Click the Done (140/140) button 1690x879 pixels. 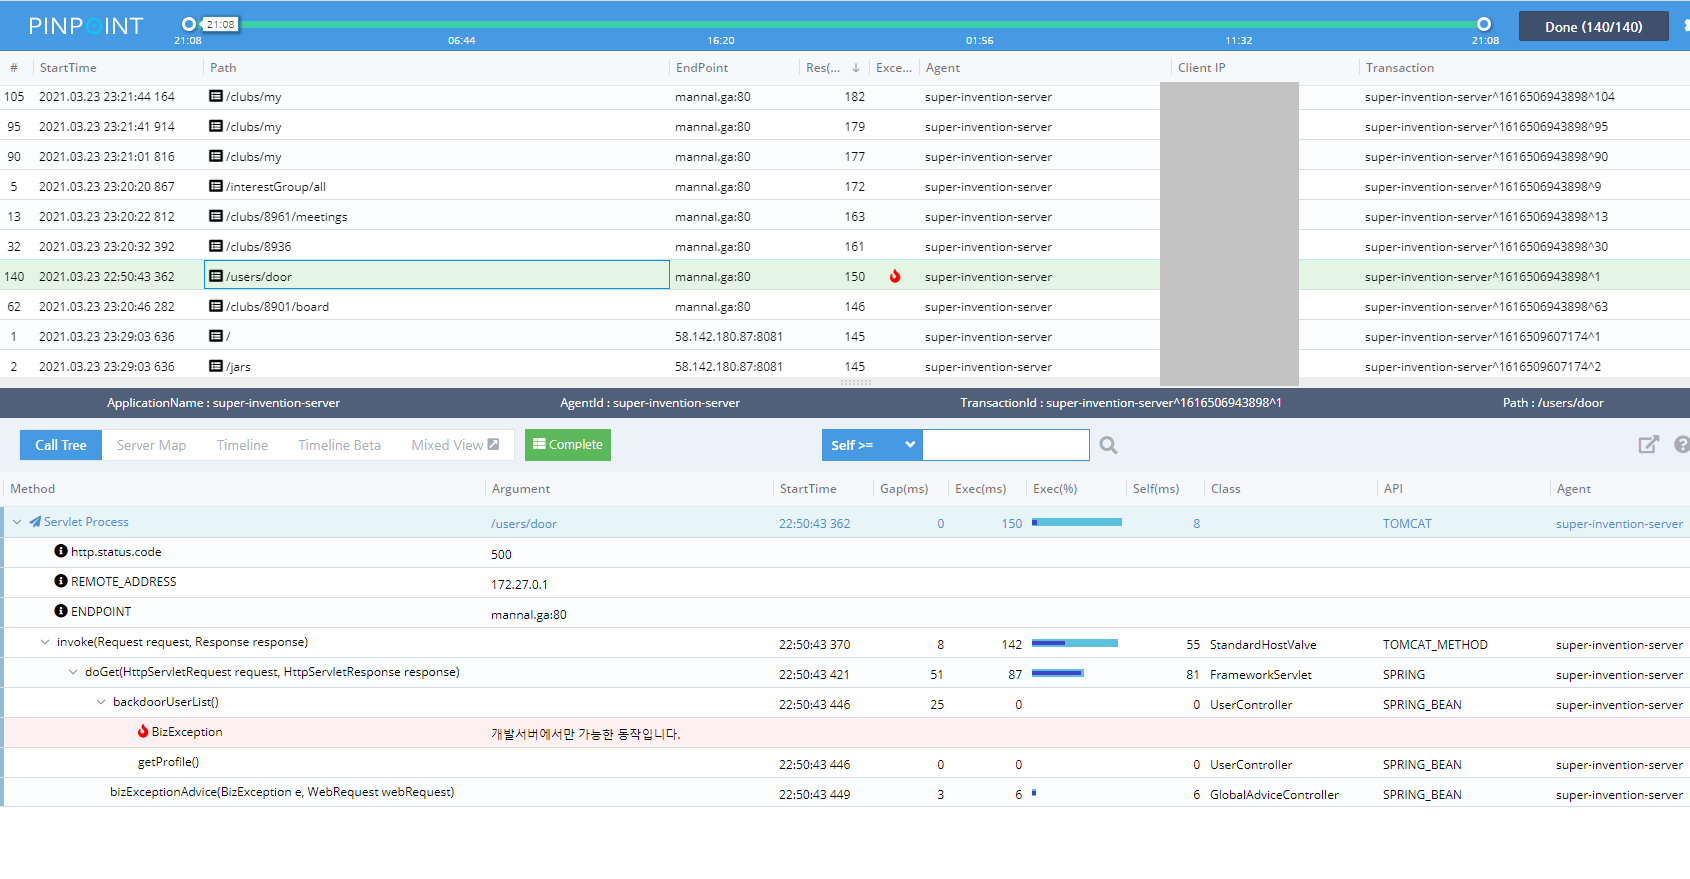click(1593, 27)
